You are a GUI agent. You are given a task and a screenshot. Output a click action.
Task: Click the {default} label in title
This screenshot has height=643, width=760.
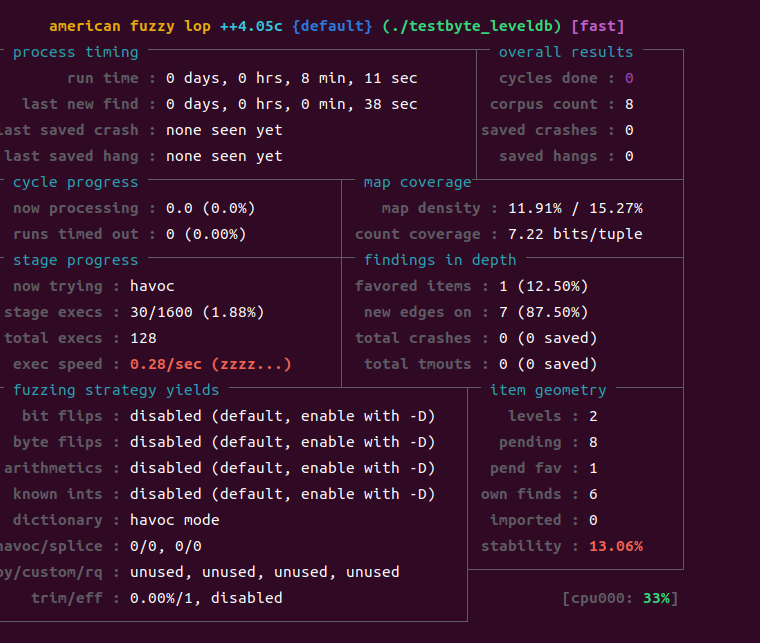332,26
